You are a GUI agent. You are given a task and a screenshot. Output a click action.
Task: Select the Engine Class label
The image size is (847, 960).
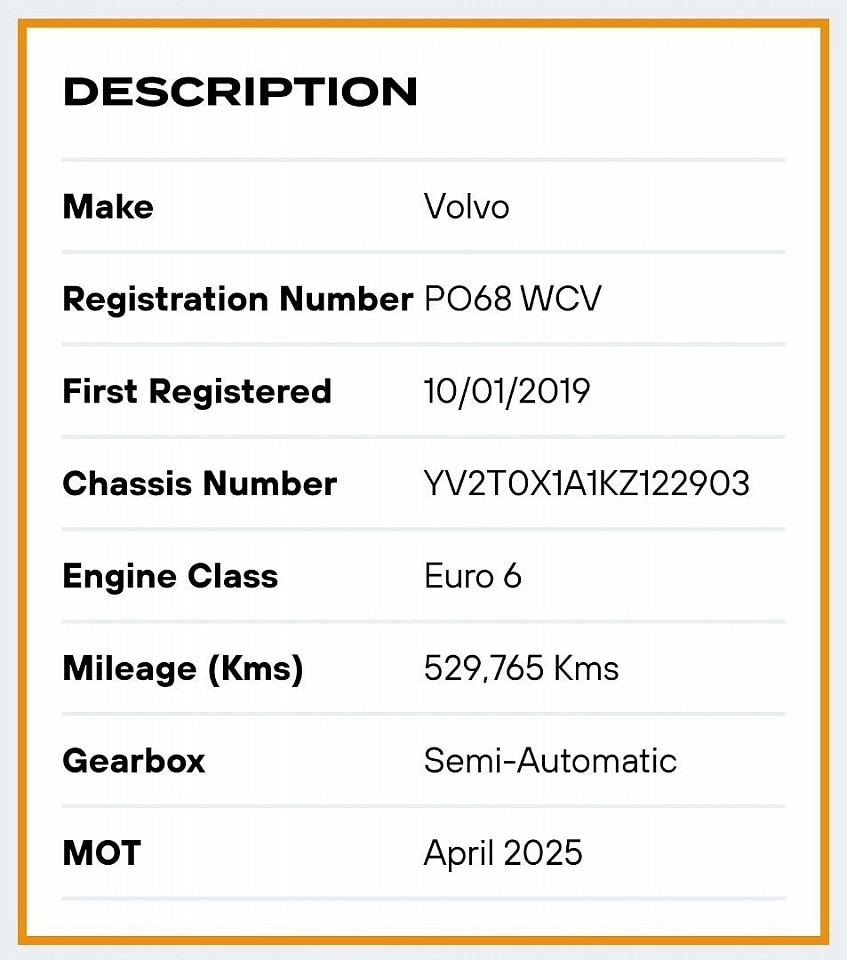click(170, 577)
